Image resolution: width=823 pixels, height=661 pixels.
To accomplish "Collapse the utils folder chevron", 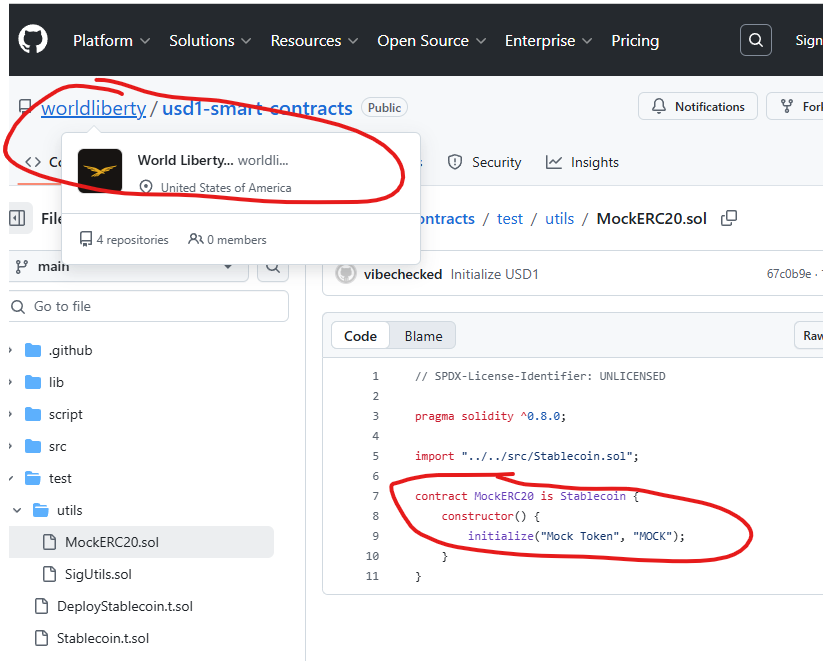I will (17, 510).
